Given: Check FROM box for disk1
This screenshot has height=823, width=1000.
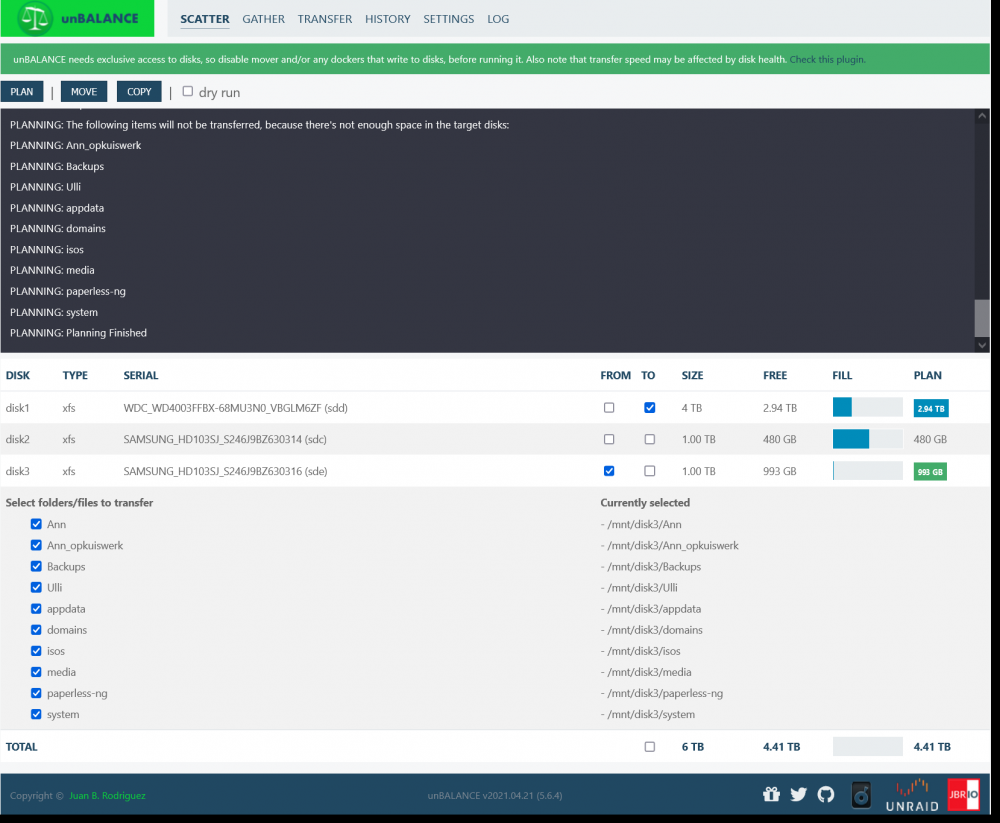Looking at the screenshot, I should pos(609,408).
